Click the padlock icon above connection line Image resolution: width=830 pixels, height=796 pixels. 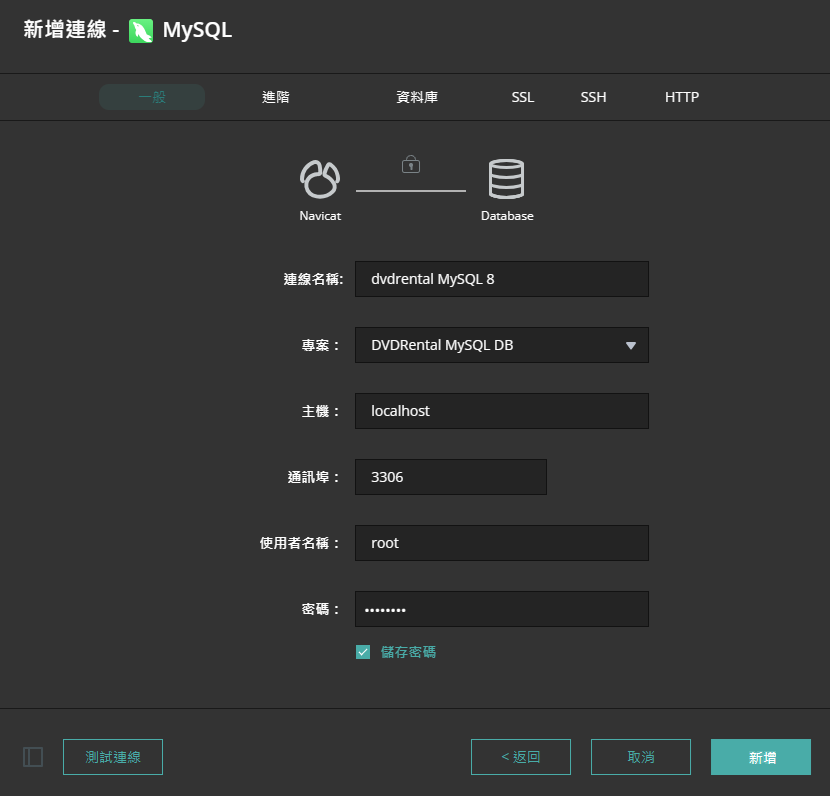coord(410,163)
